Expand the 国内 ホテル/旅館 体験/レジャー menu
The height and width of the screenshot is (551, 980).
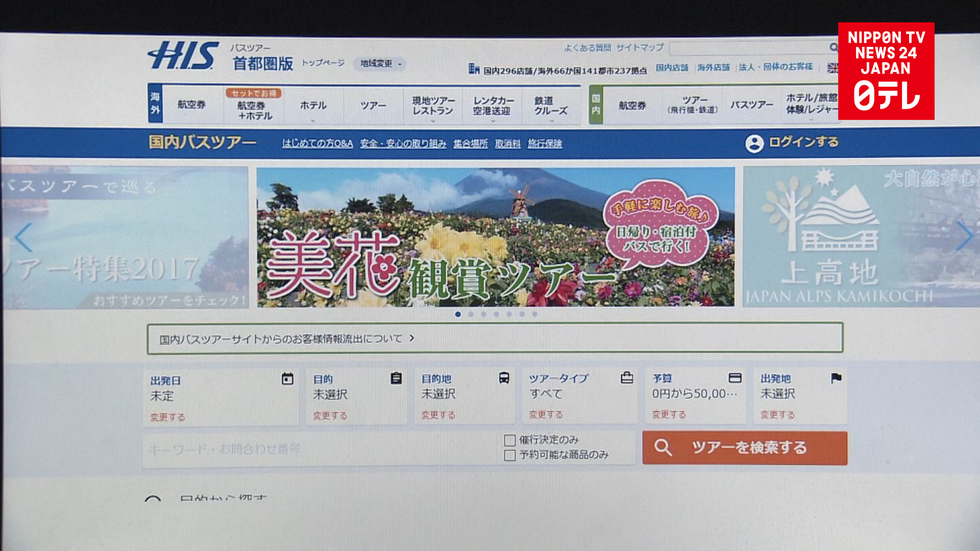click(x=811, y=104)
